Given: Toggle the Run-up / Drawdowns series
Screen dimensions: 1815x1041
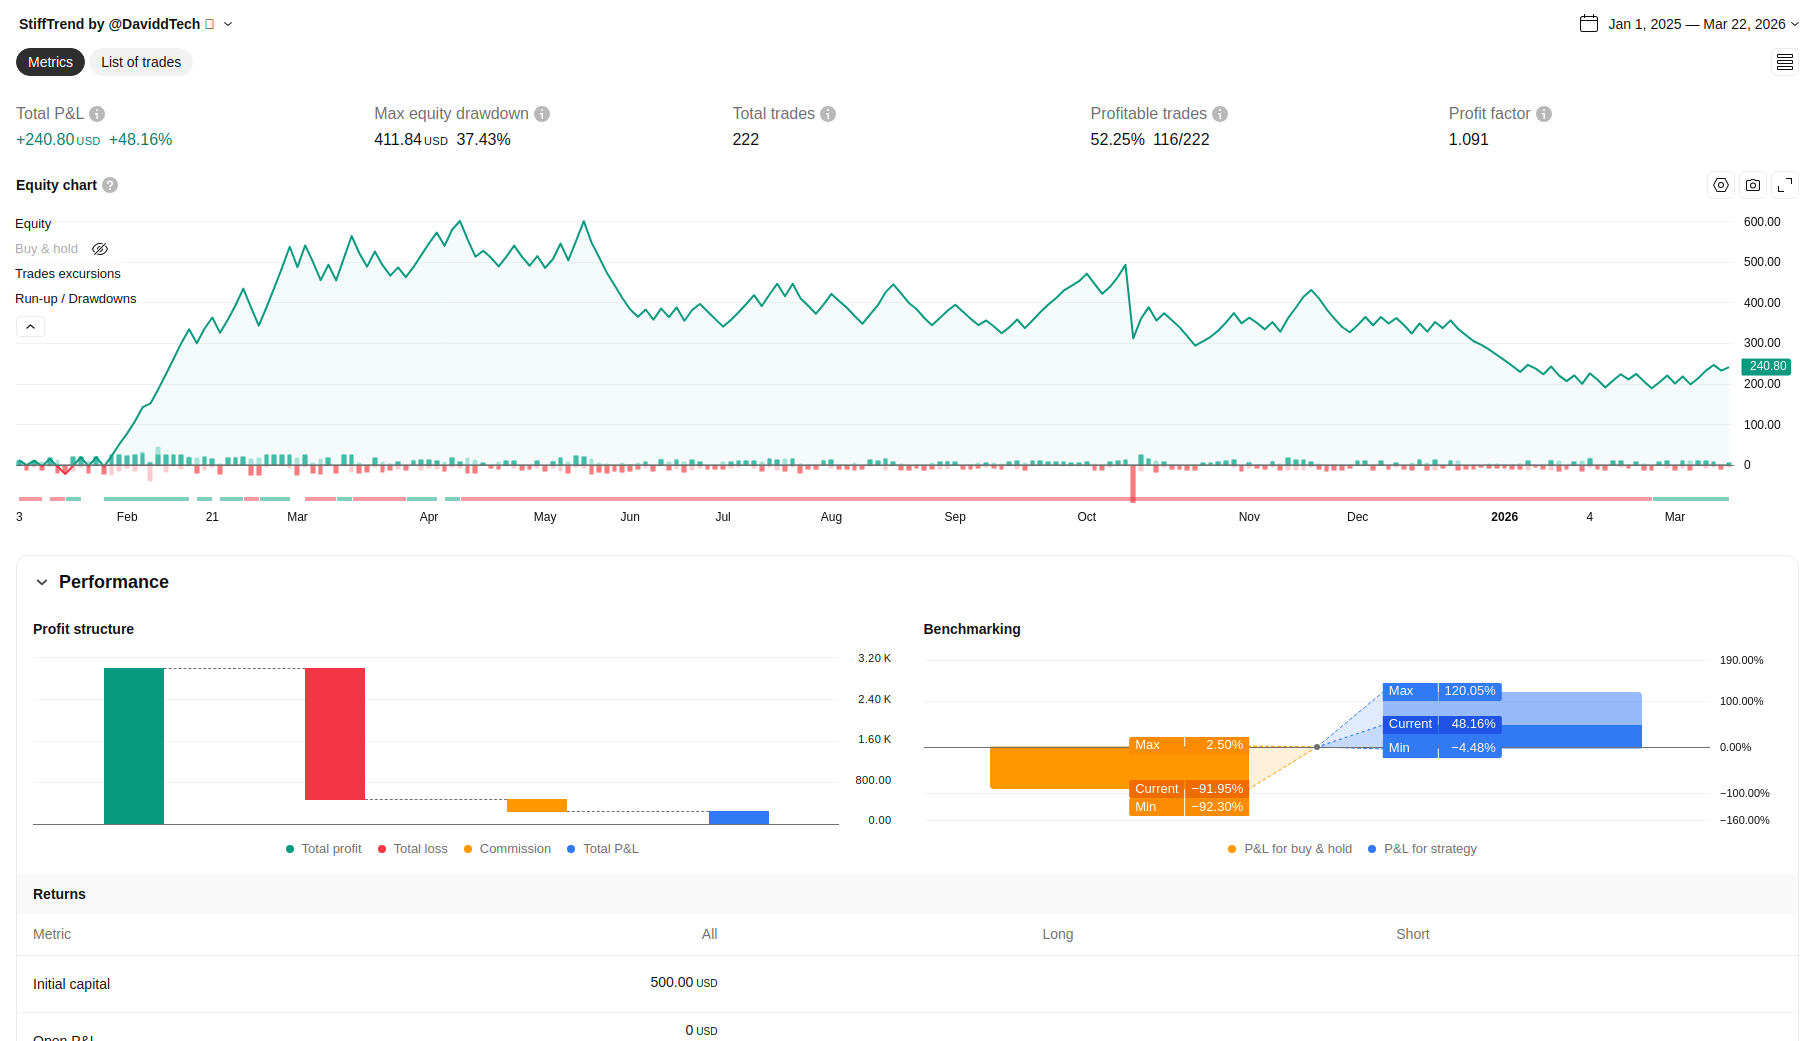Looking at the screenshot, I should tap(76, 299).
